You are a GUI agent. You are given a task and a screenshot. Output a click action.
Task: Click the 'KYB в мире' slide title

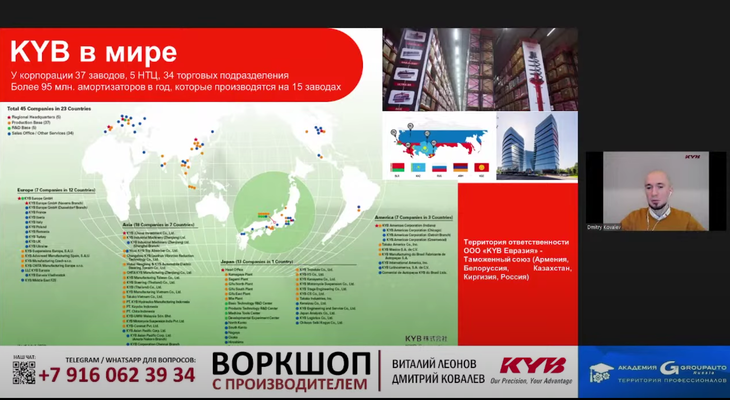(94, 51)
